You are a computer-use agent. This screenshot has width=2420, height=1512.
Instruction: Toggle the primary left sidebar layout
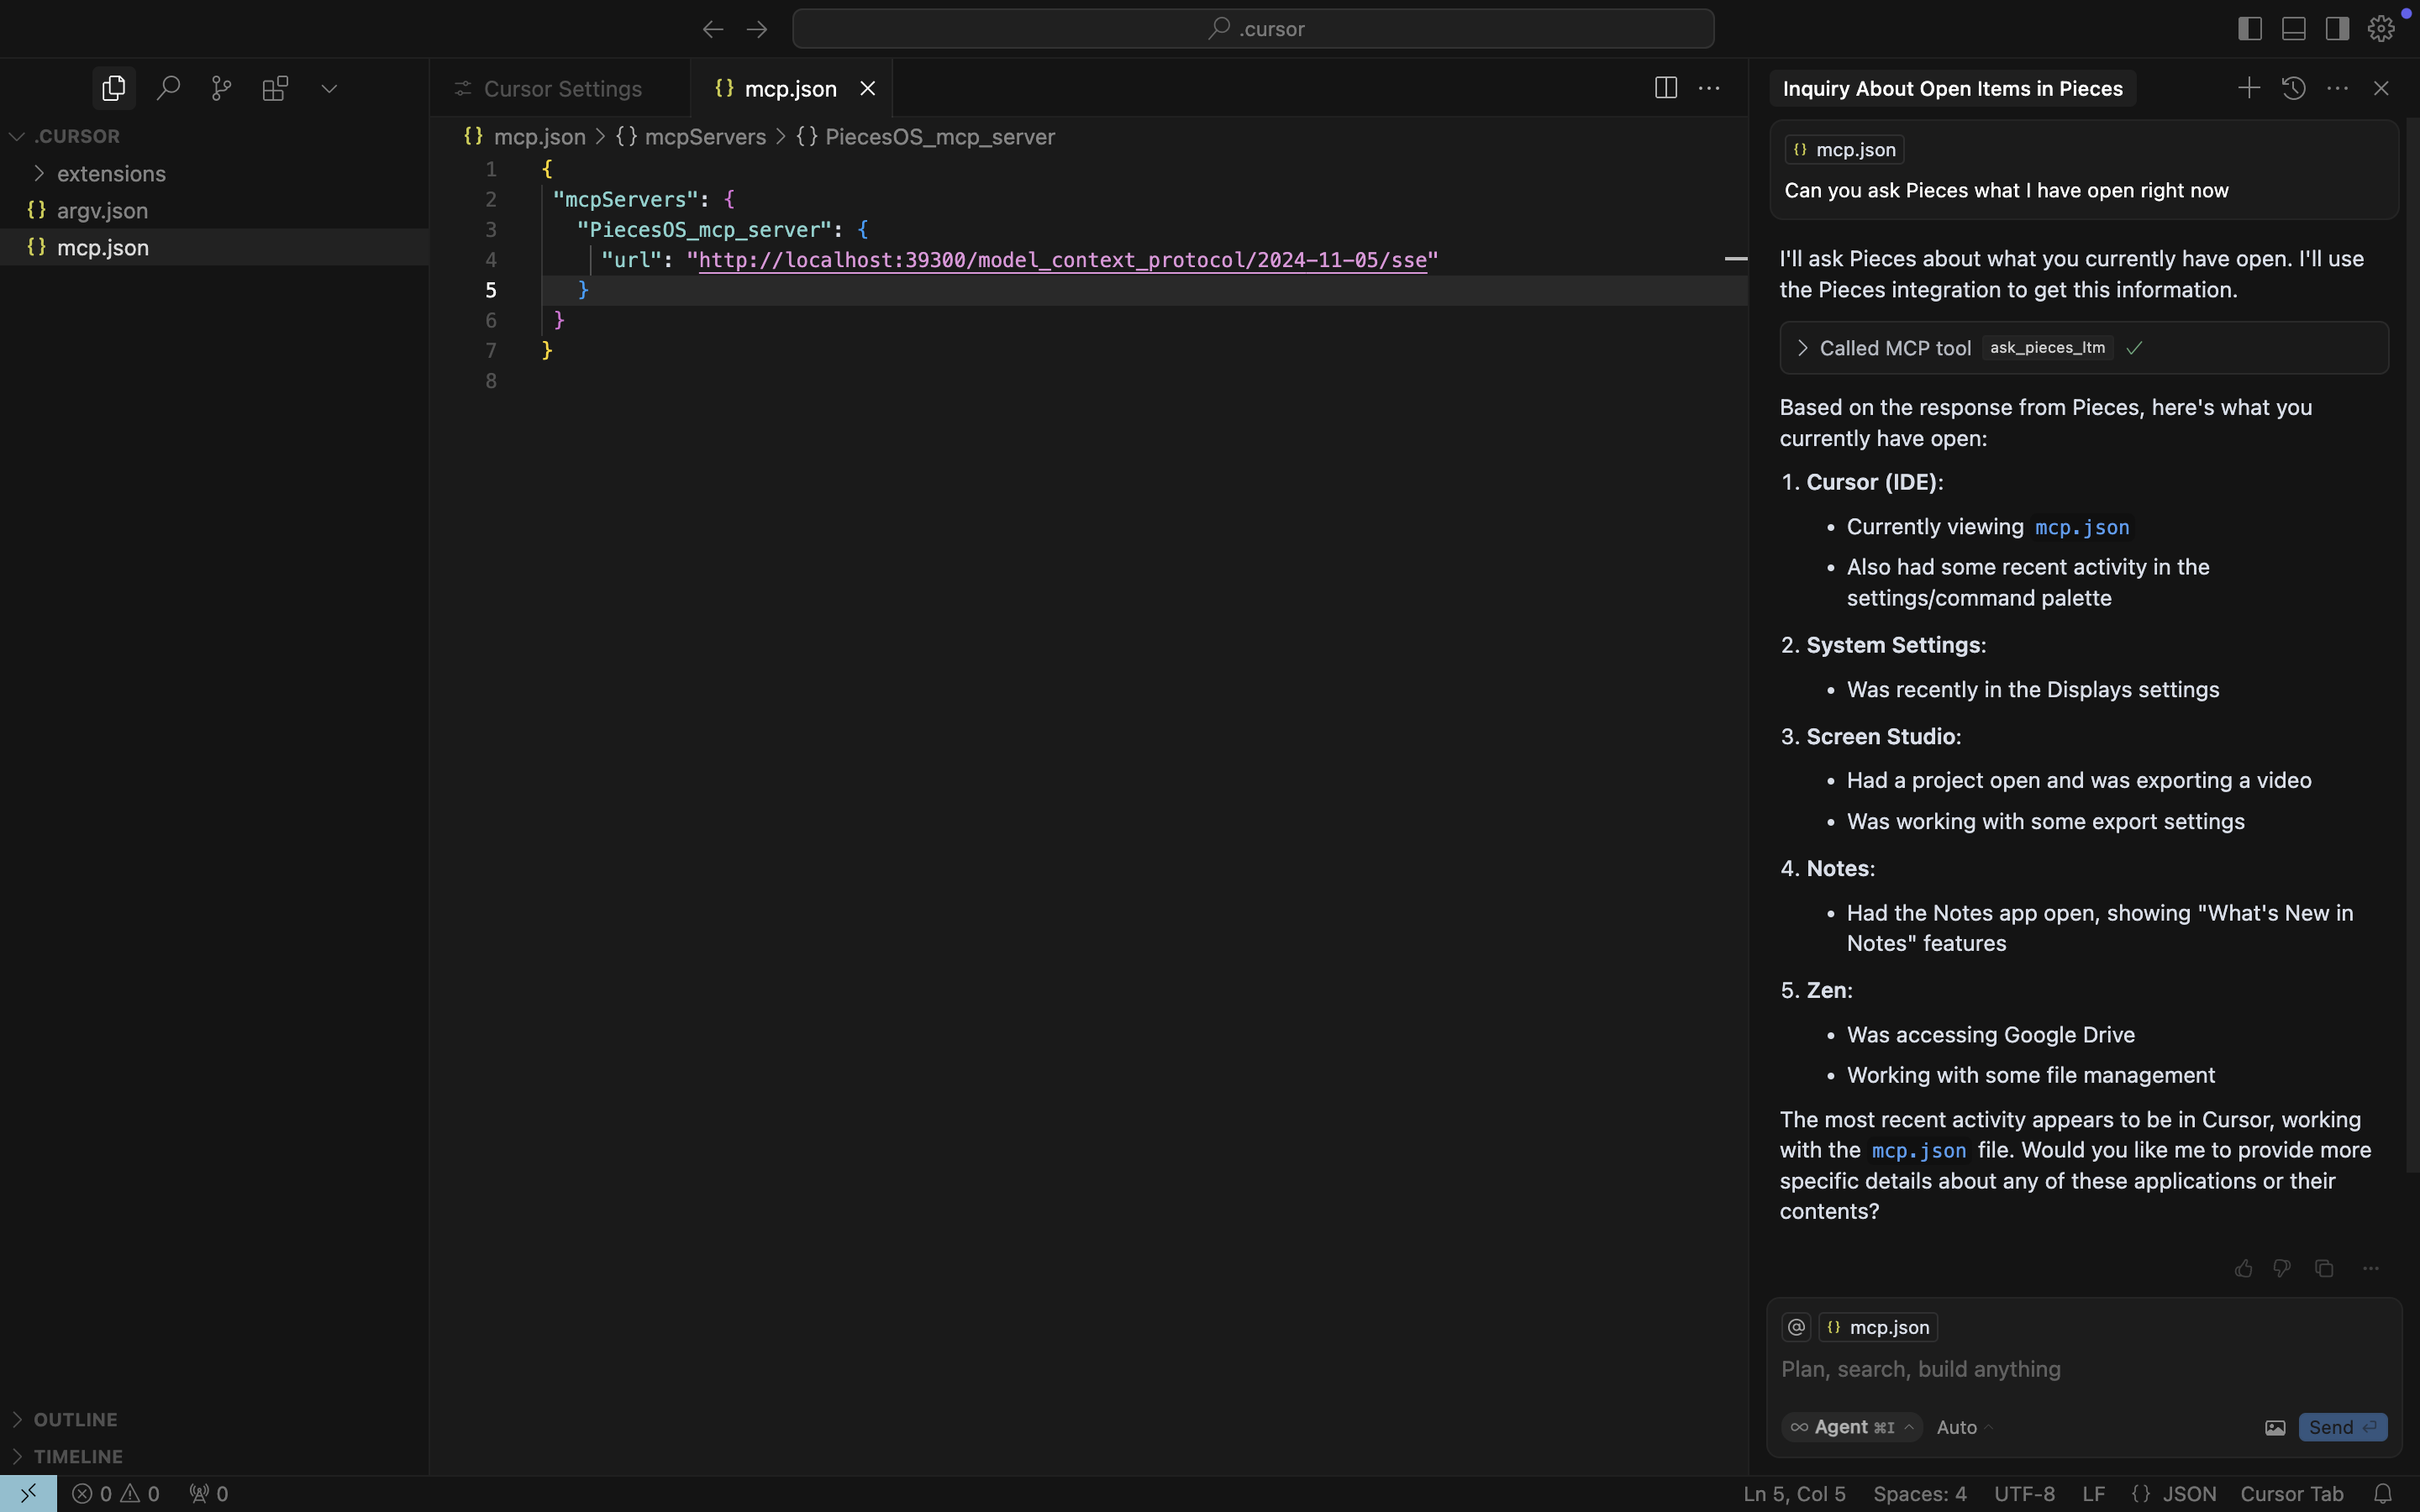coord(2250,29)
